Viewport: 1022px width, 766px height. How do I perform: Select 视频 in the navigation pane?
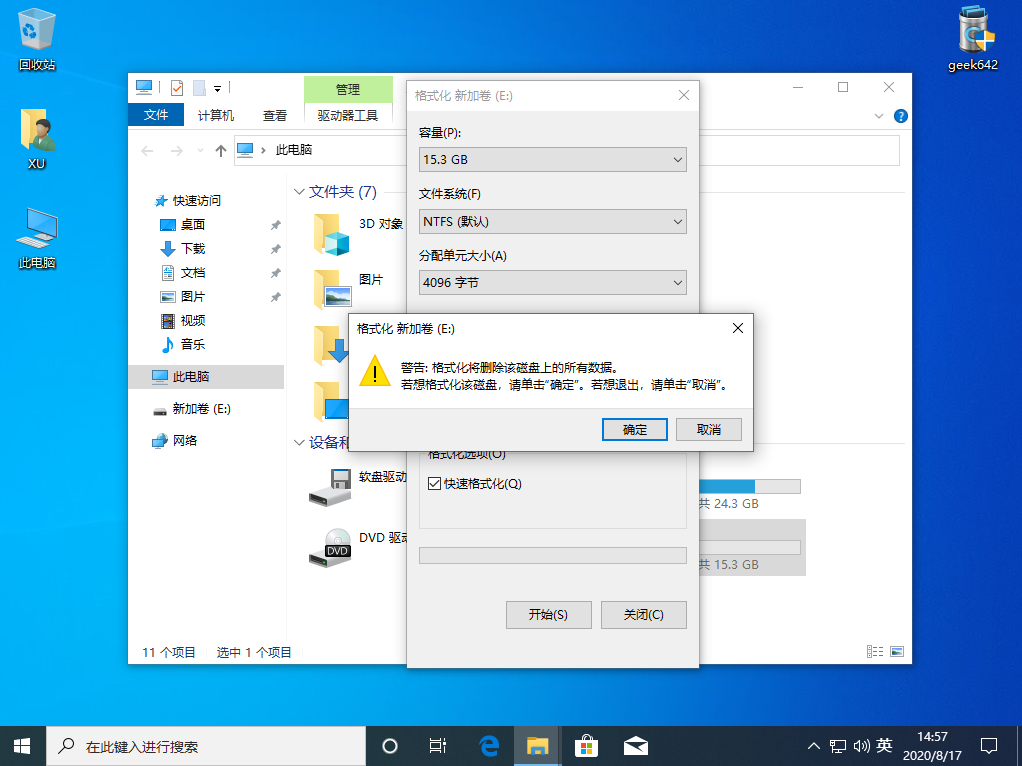pos(193,320)
